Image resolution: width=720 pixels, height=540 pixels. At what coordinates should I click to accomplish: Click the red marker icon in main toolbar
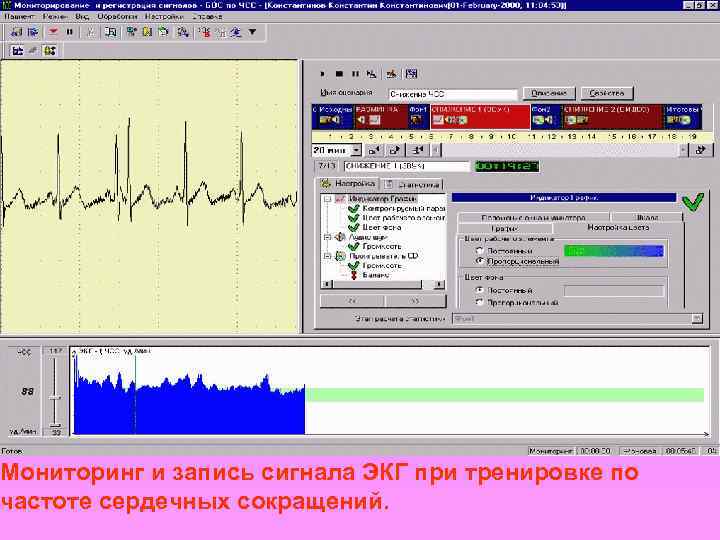(205, 32)
